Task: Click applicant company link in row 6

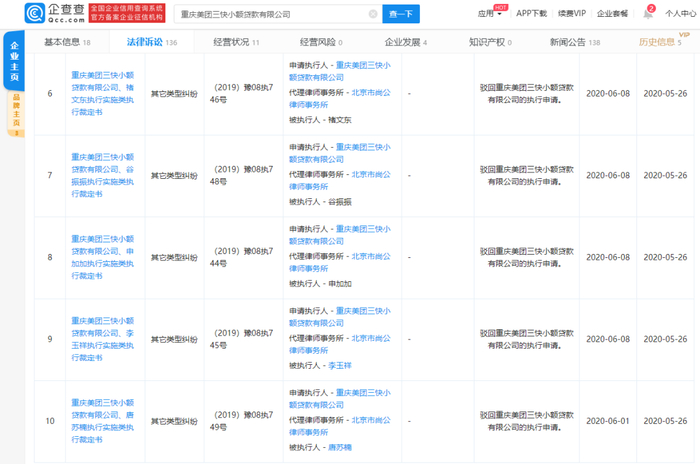Action: (x=340, y=71)
